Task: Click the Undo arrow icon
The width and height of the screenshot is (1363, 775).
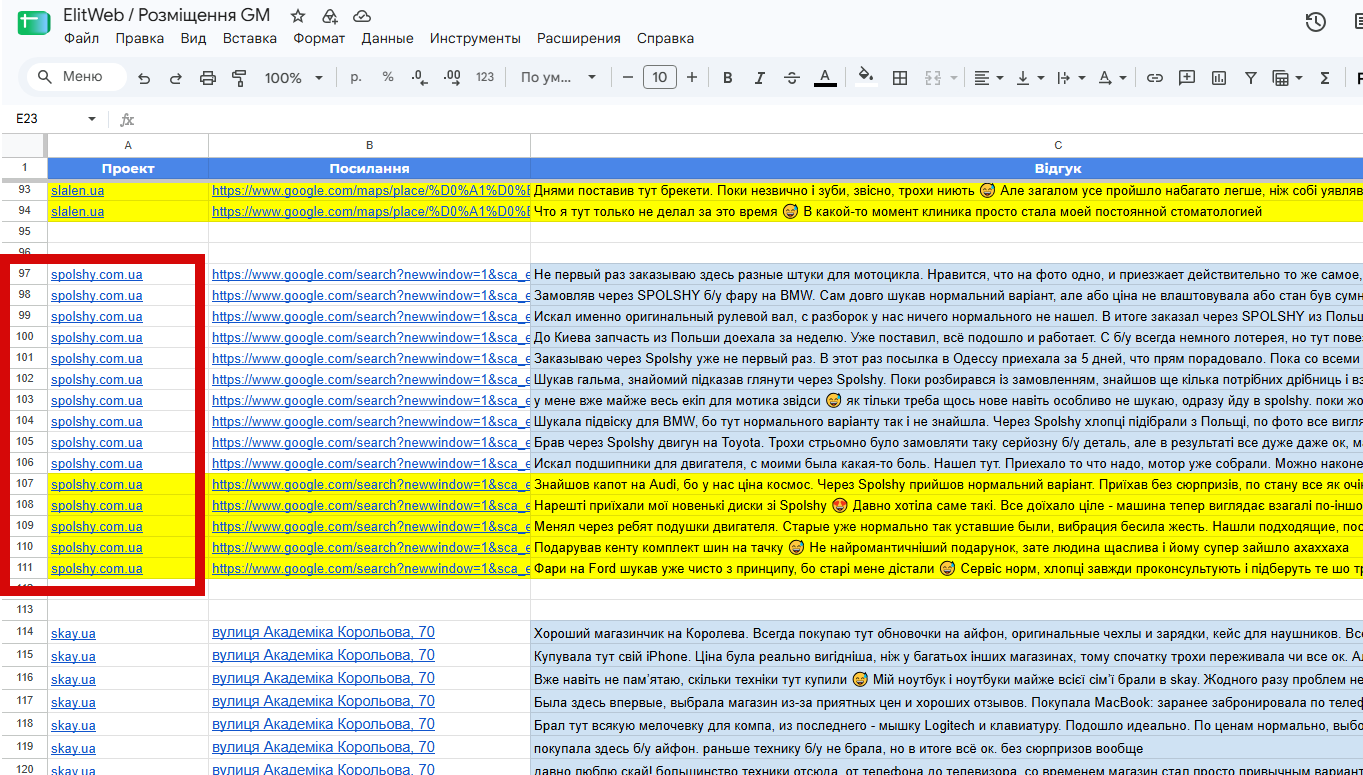Action: click(144, 78)
